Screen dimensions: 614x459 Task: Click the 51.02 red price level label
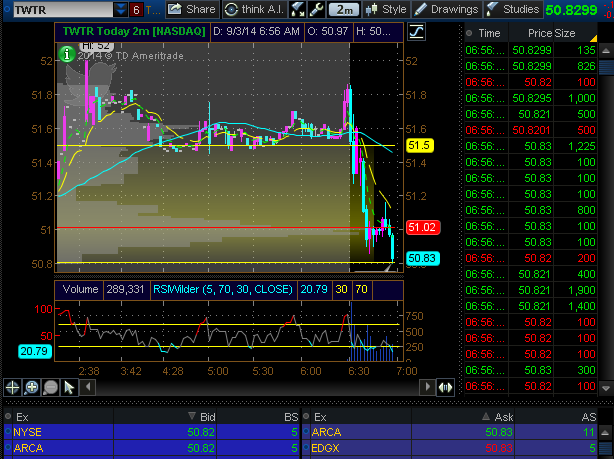[x=422, y=227]
